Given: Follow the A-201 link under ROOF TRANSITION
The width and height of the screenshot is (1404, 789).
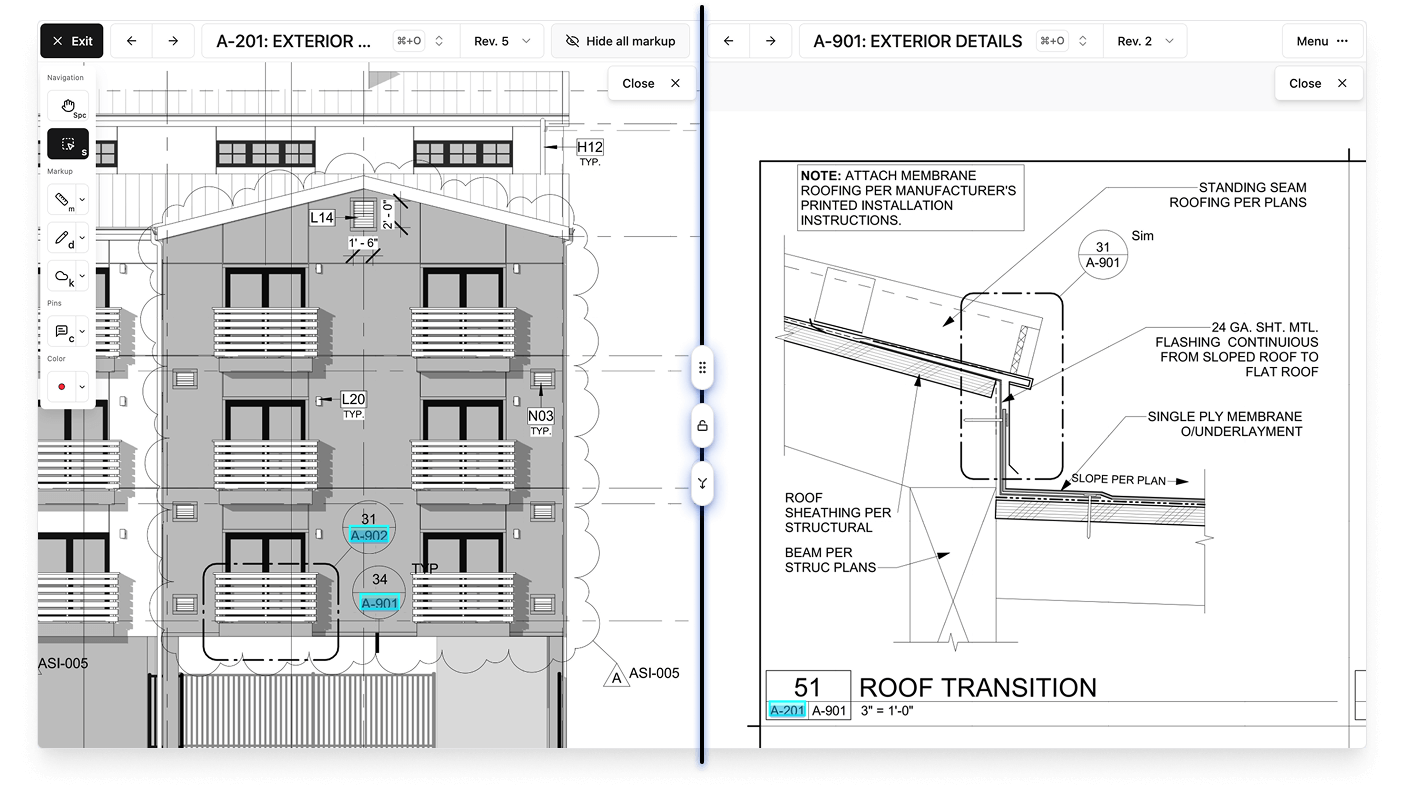Looking at the screenshot, I should [786, 710].
